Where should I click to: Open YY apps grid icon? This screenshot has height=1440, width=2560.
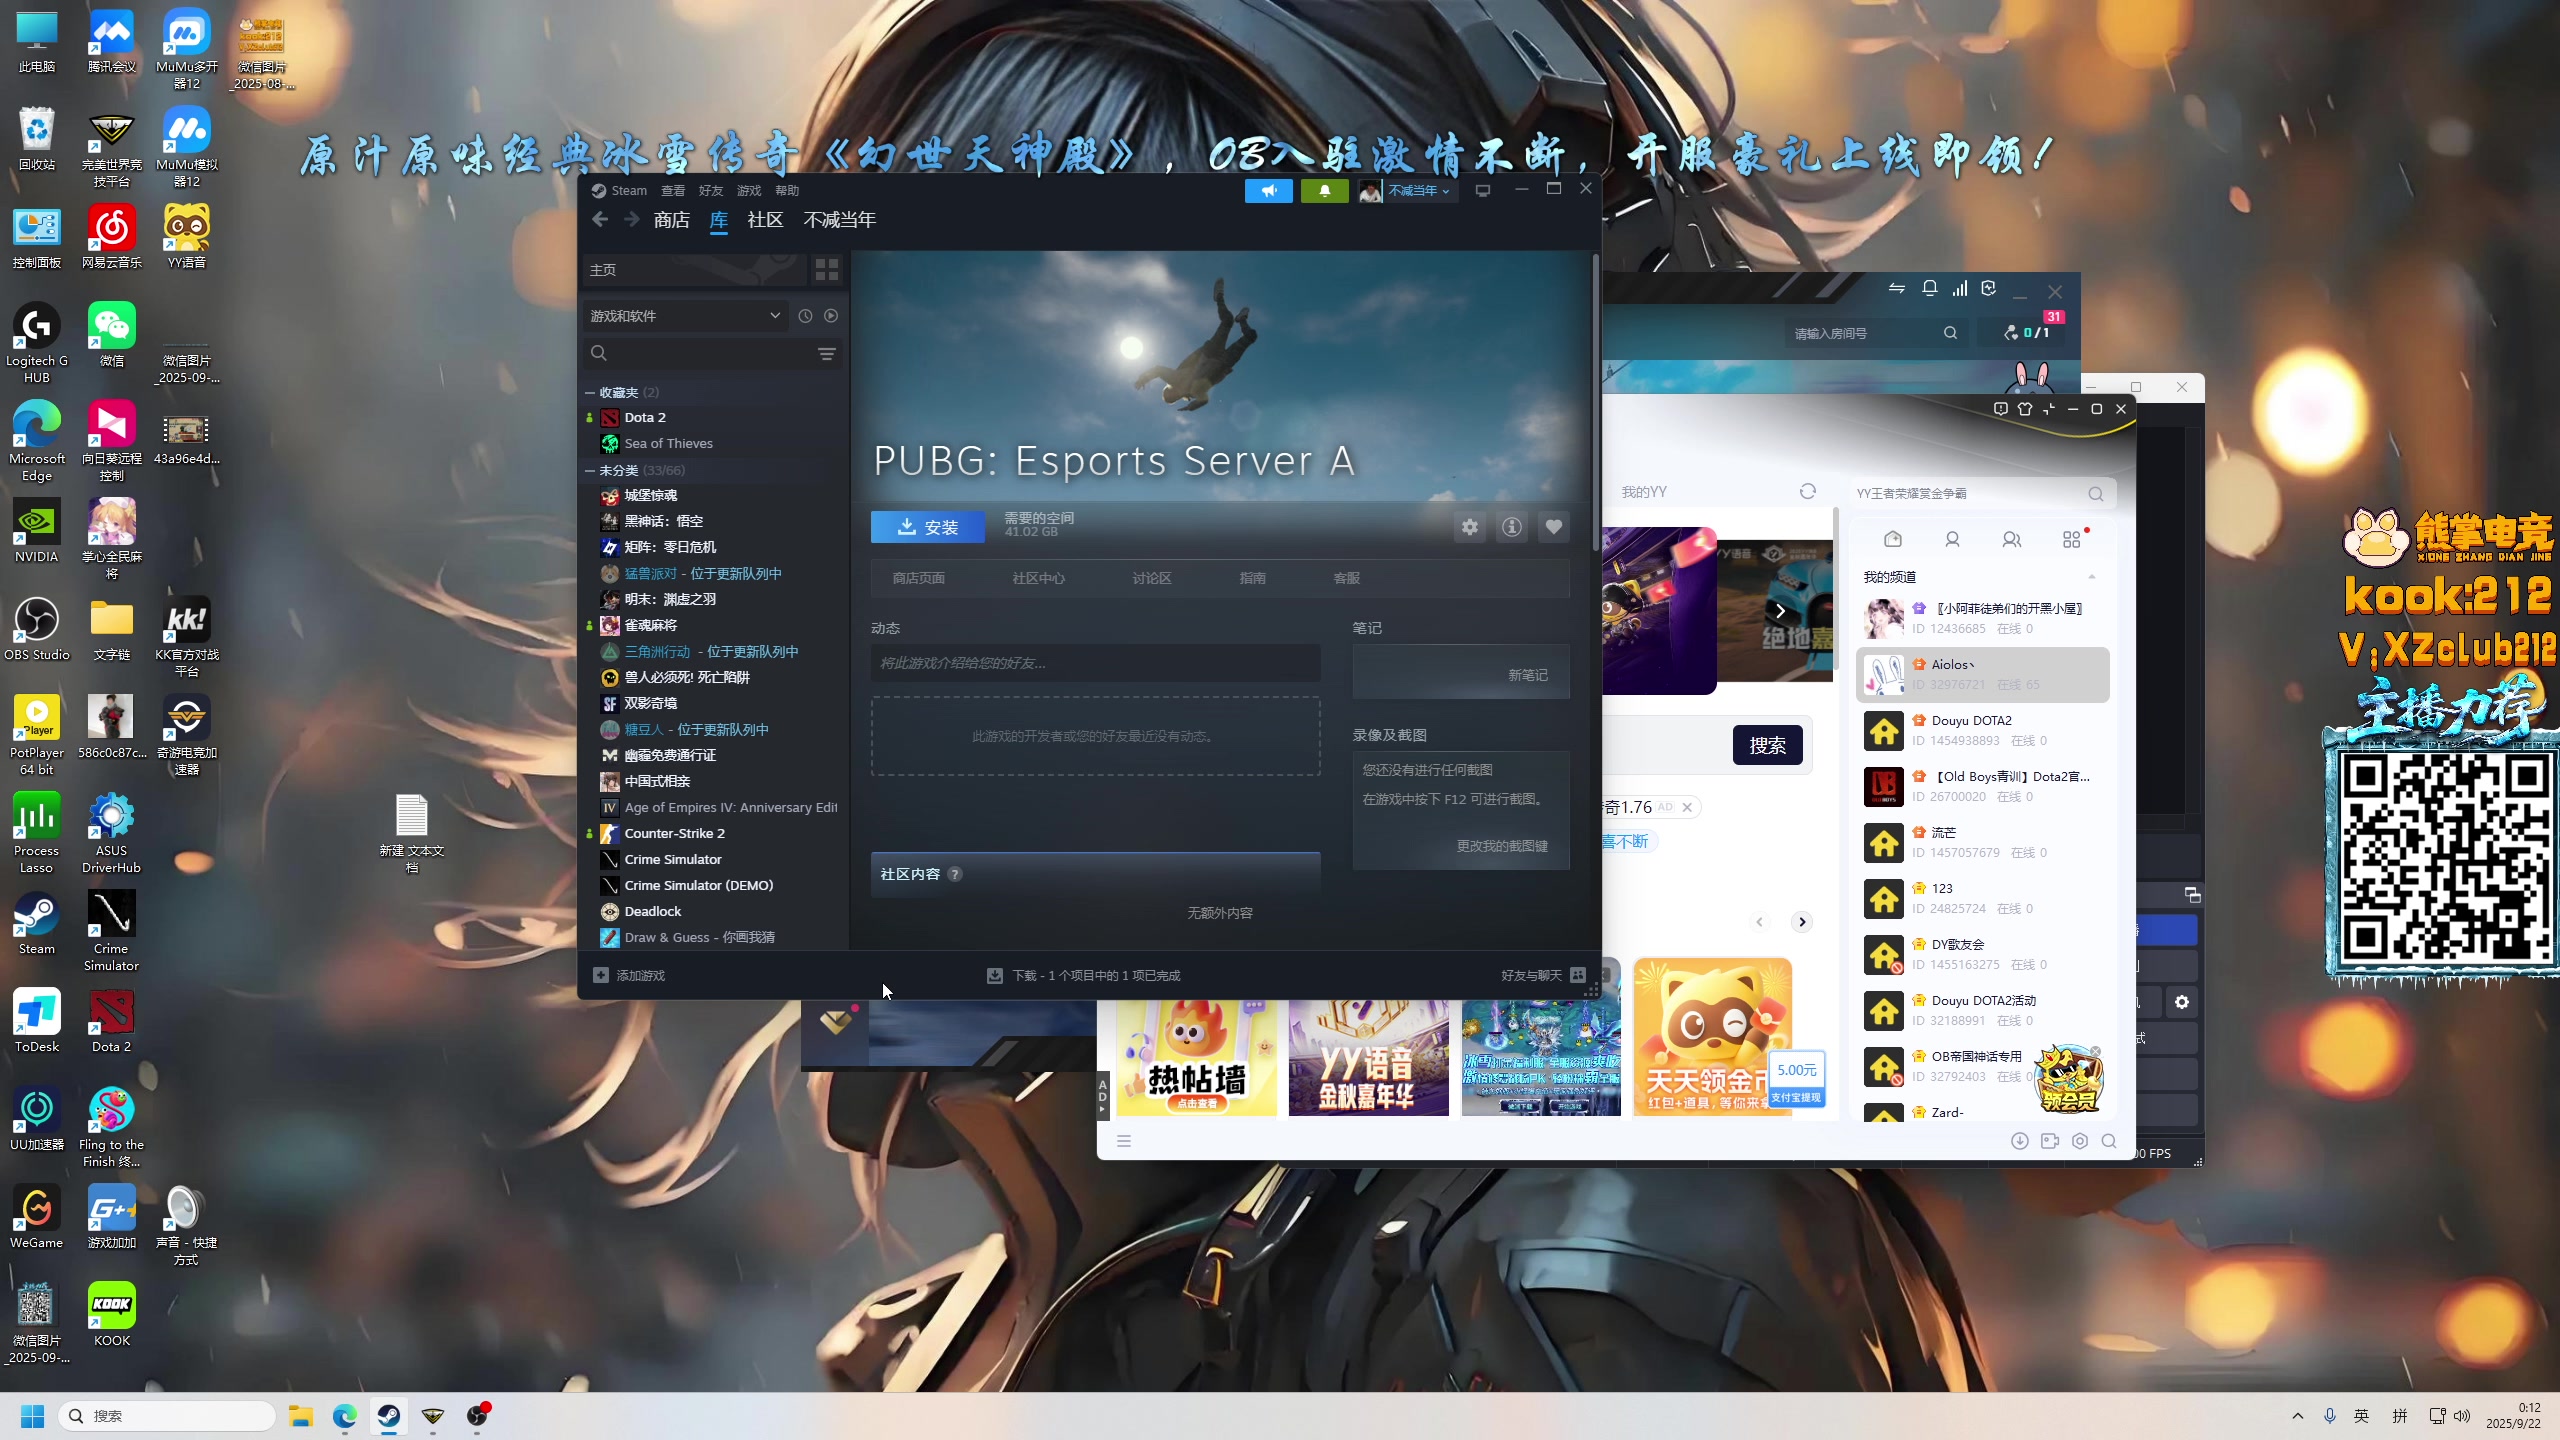tap(2072, 540)
